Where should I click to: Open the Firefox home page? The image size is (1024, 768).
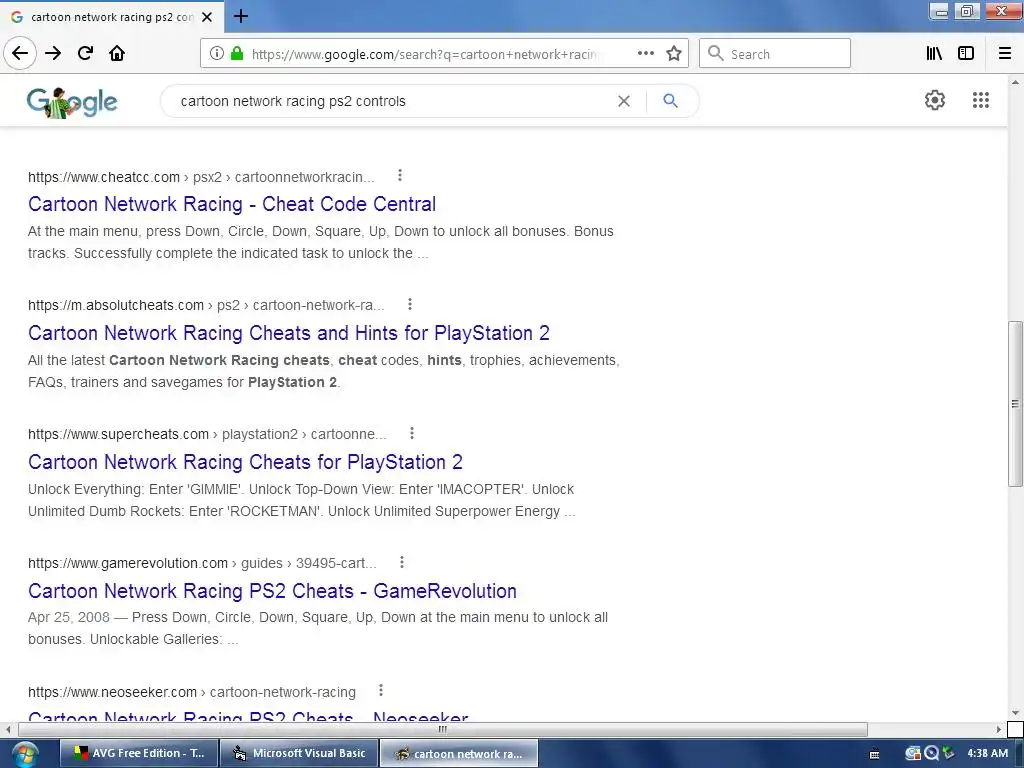[x=117, y=54]
